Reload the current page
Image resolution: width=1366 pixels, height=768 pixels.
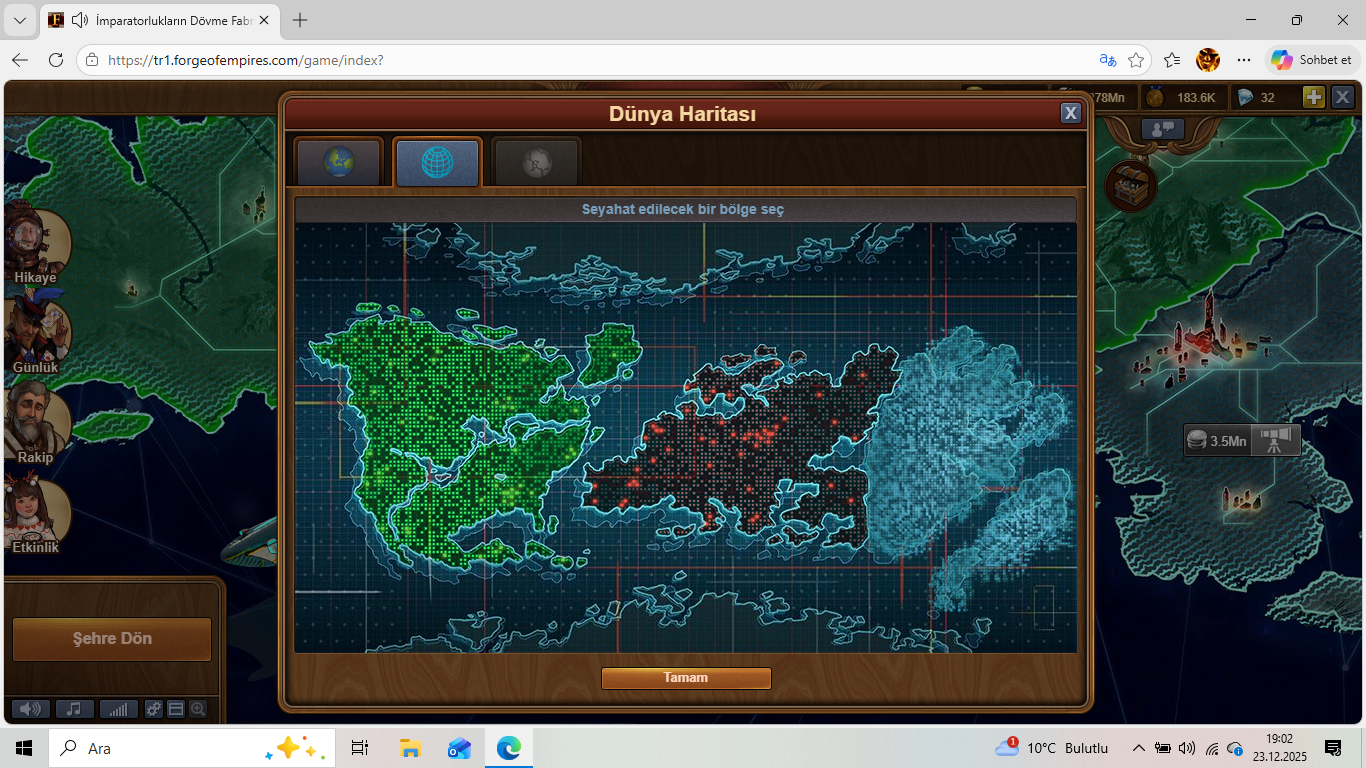point(56,60)
